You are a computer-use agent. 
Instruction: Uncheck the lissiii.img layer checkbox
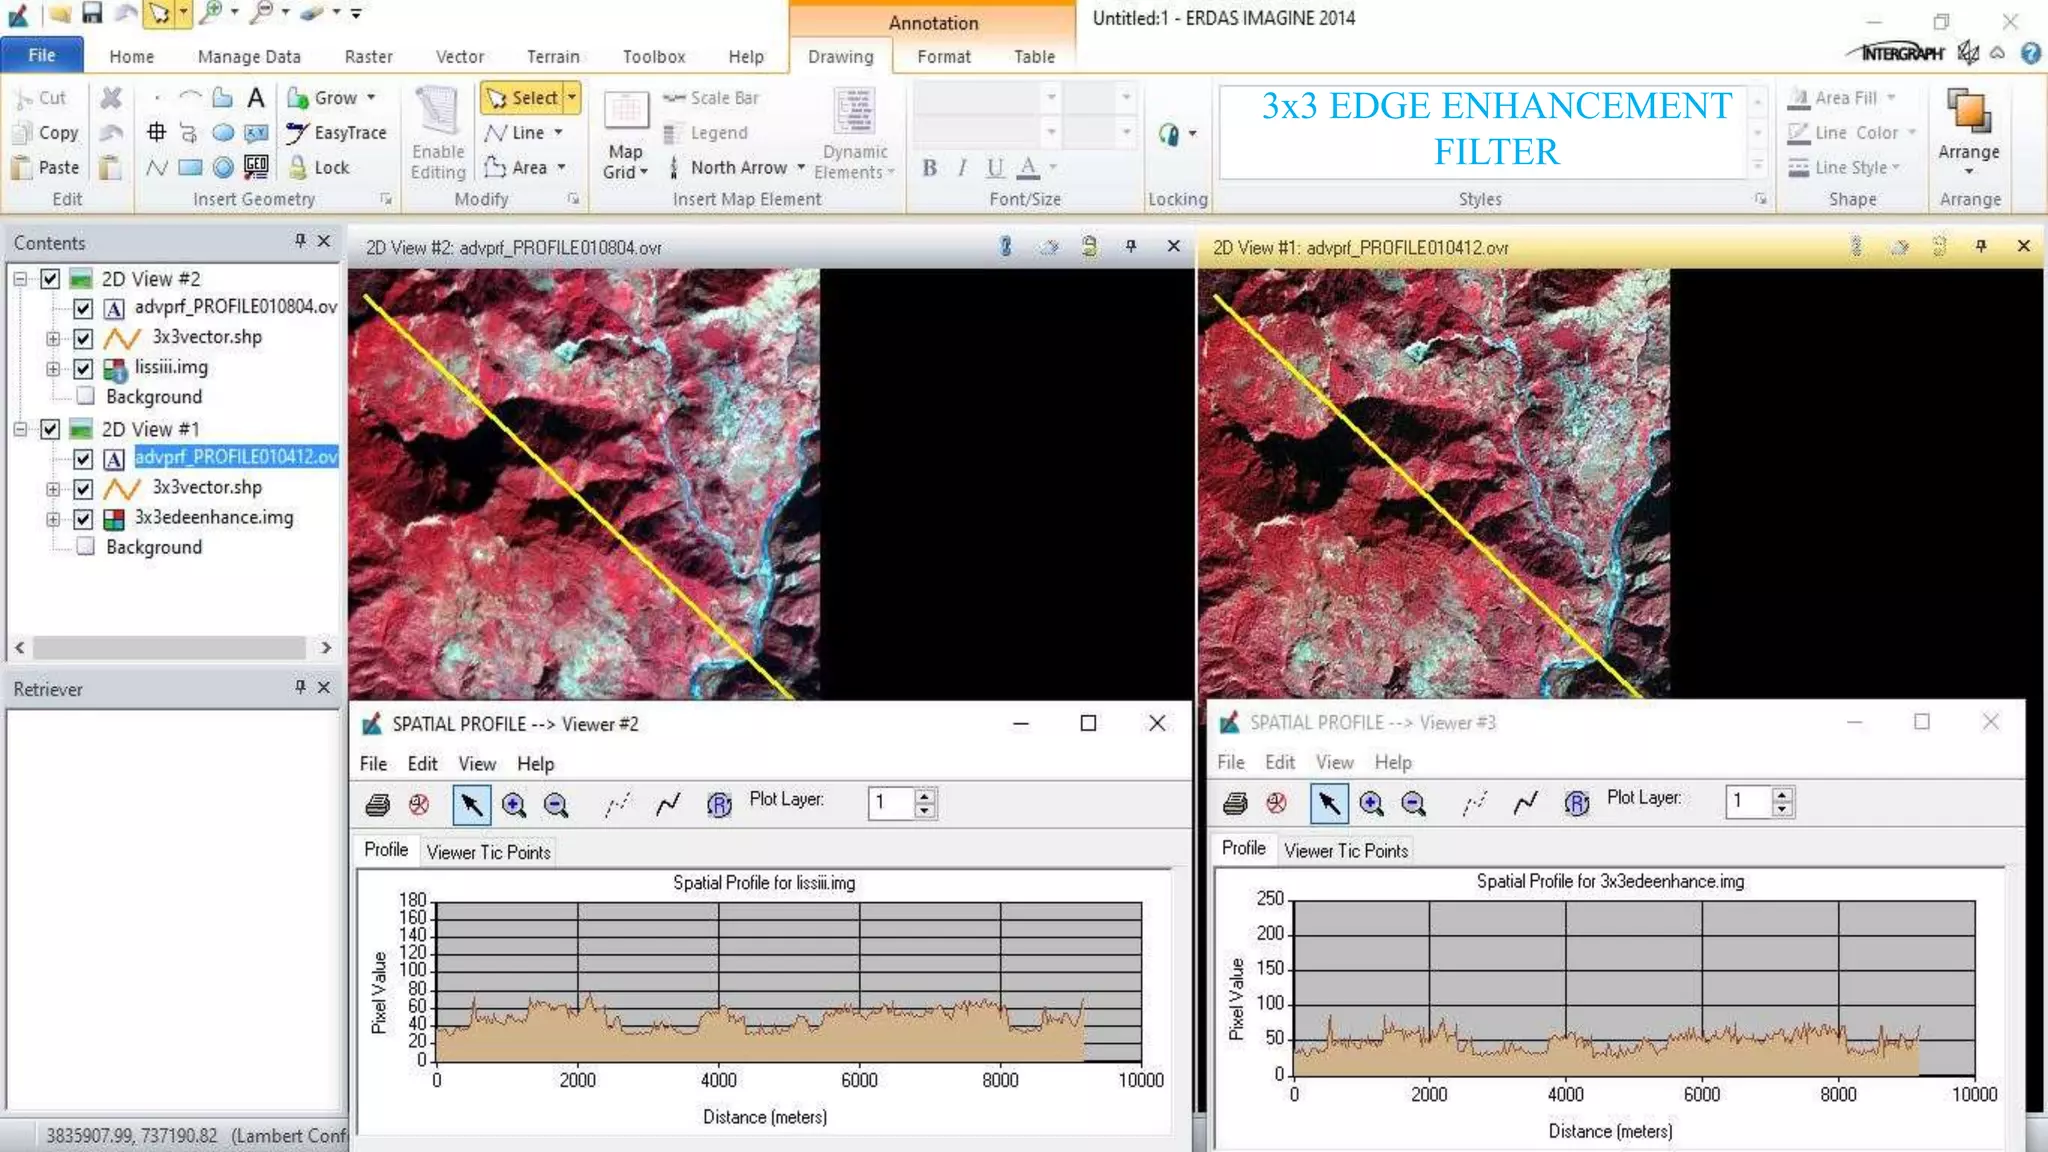pyautogui.click(x=84, y=368)
